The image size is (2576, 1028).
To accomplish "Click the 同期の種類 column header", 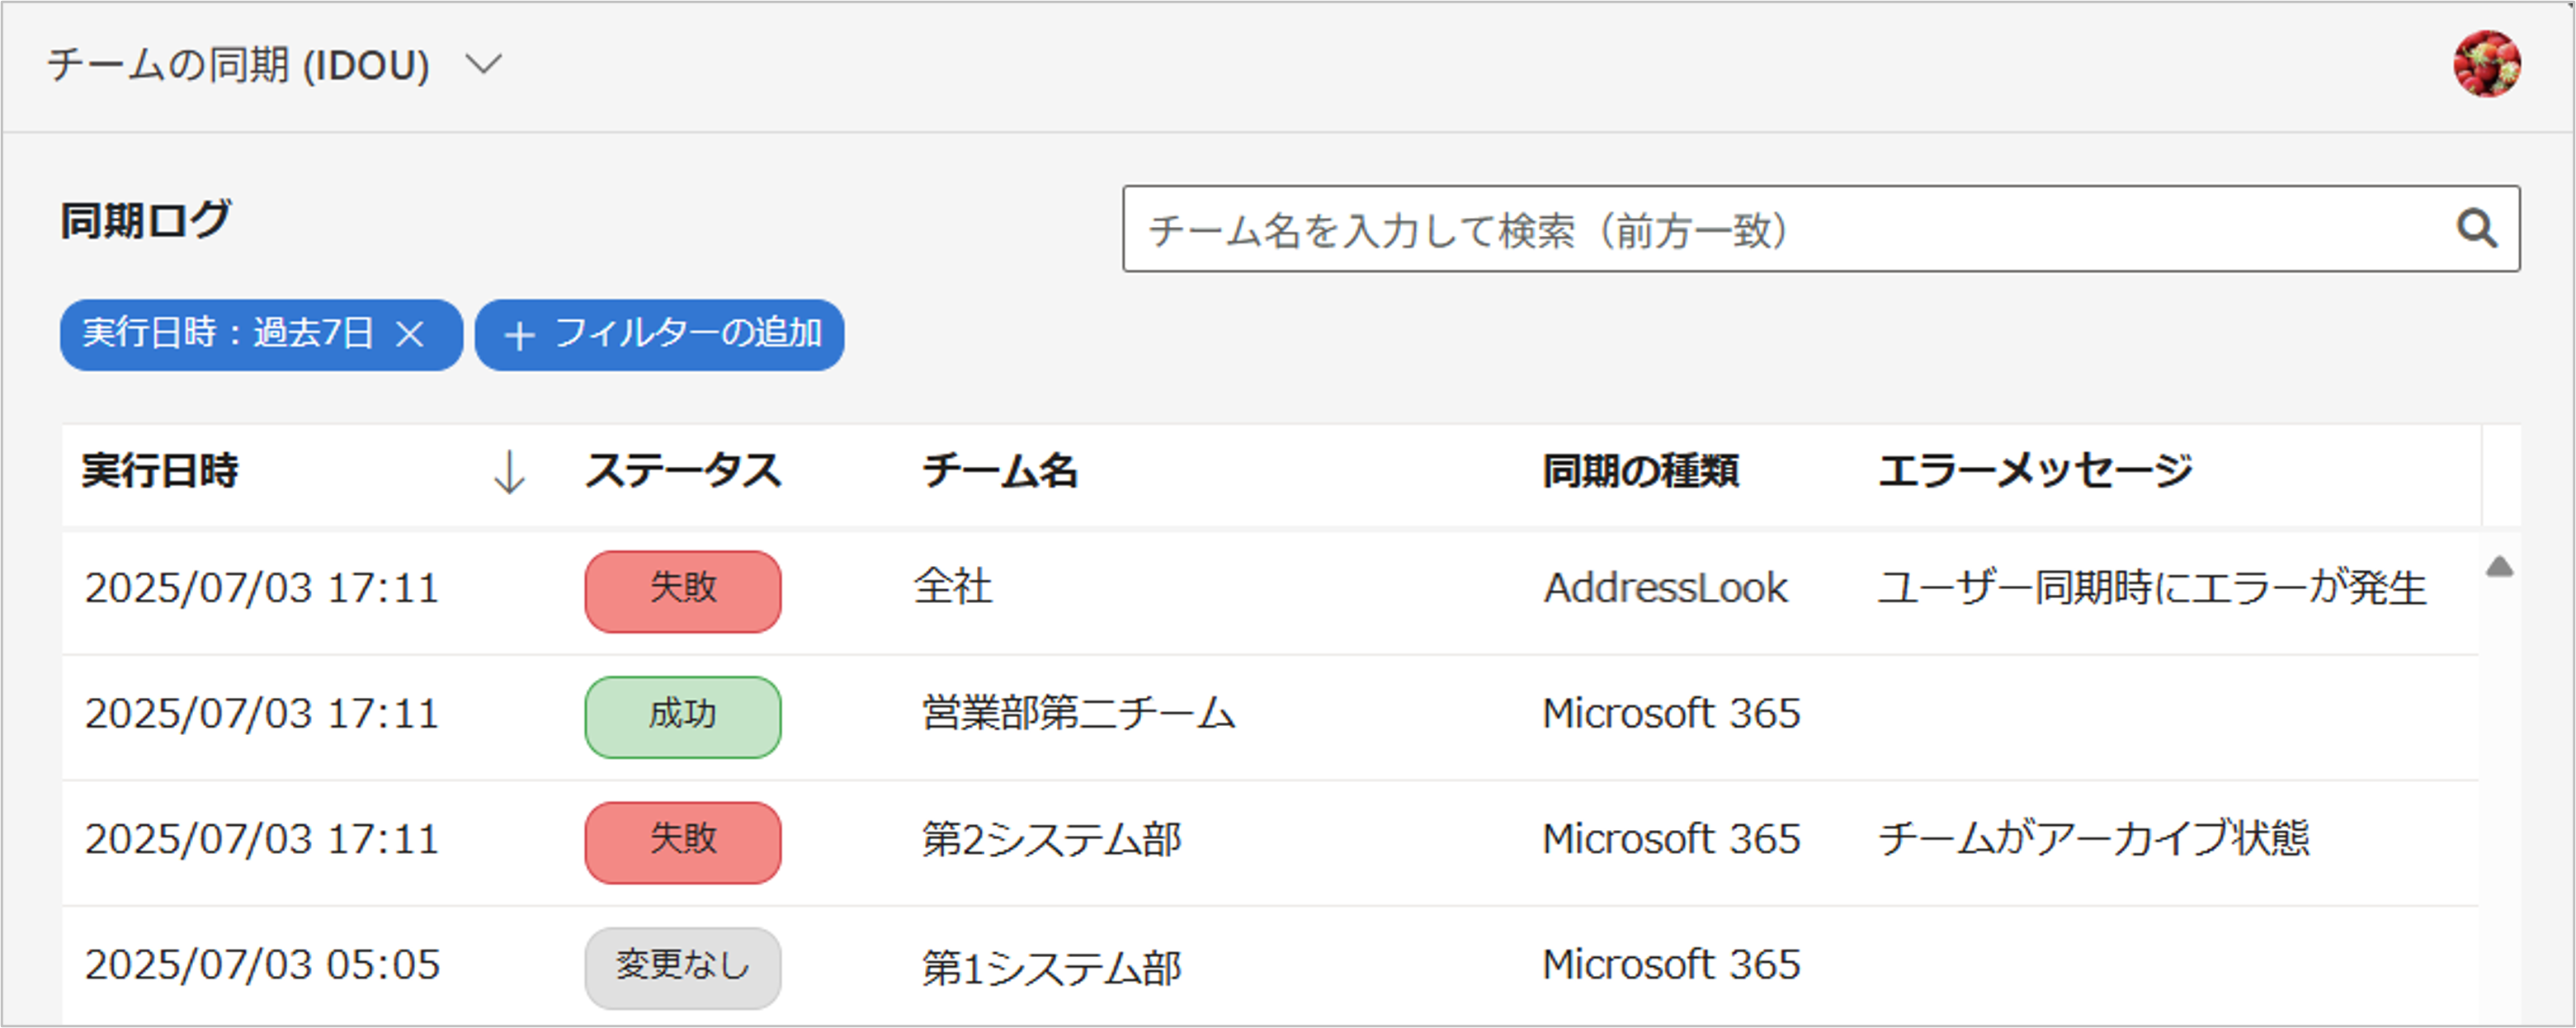I will click(x=1640, y=471).
